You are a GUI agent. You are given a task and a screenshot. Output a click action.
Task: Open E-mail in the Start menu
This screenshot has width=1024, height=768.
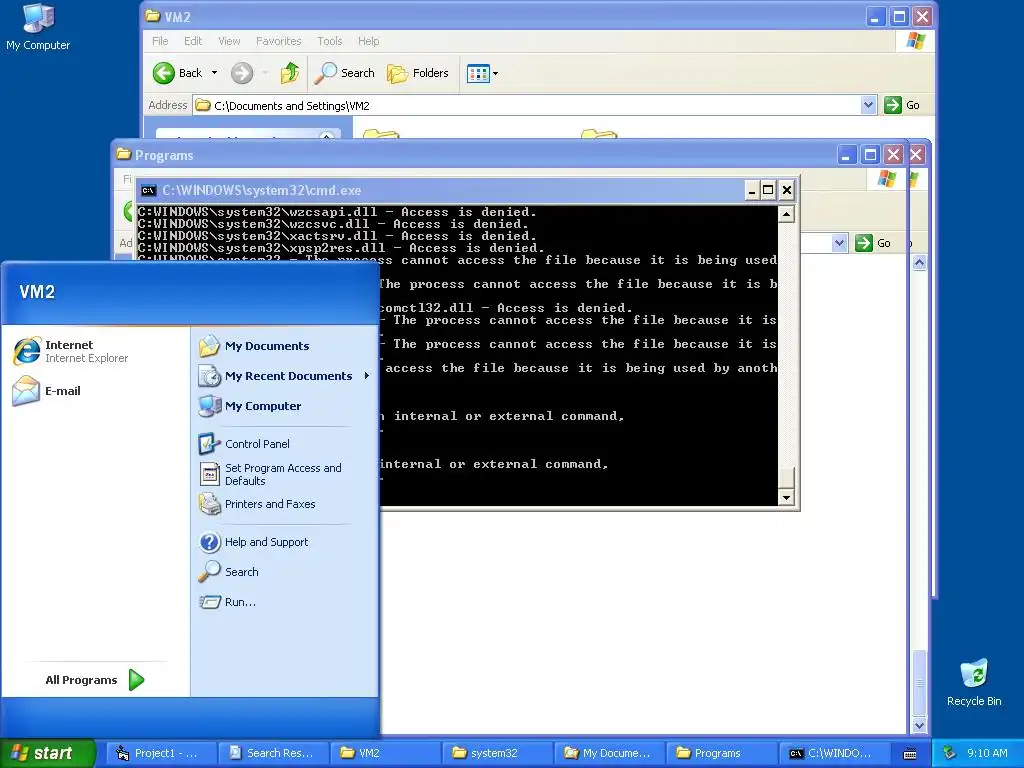pyautogui.click(x=47, y=391)
